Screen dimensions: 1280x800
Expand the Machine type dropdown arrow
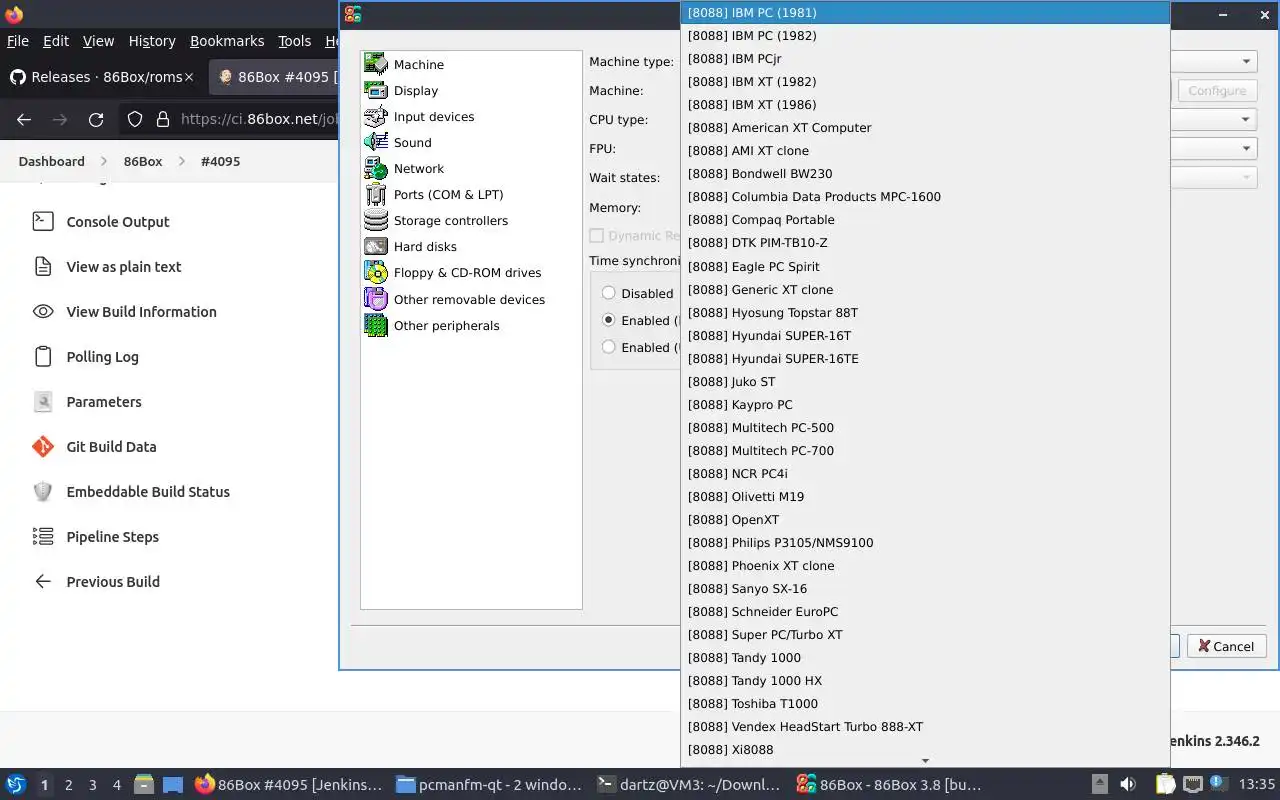pos(1247,61)
